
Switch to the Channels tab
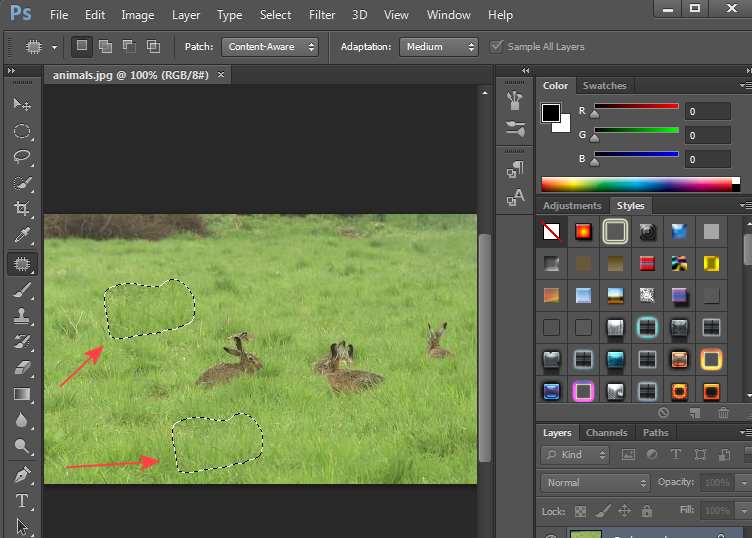click(606, 433)
